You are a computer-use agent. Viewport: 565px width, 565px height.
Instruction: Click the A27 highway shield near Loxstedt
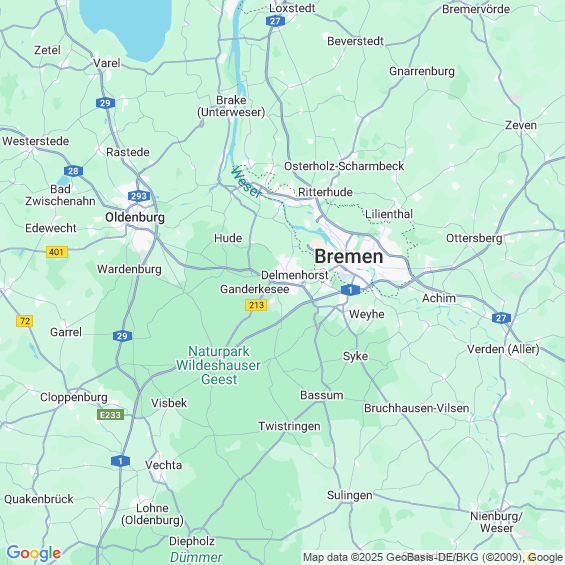coord(275,21)
